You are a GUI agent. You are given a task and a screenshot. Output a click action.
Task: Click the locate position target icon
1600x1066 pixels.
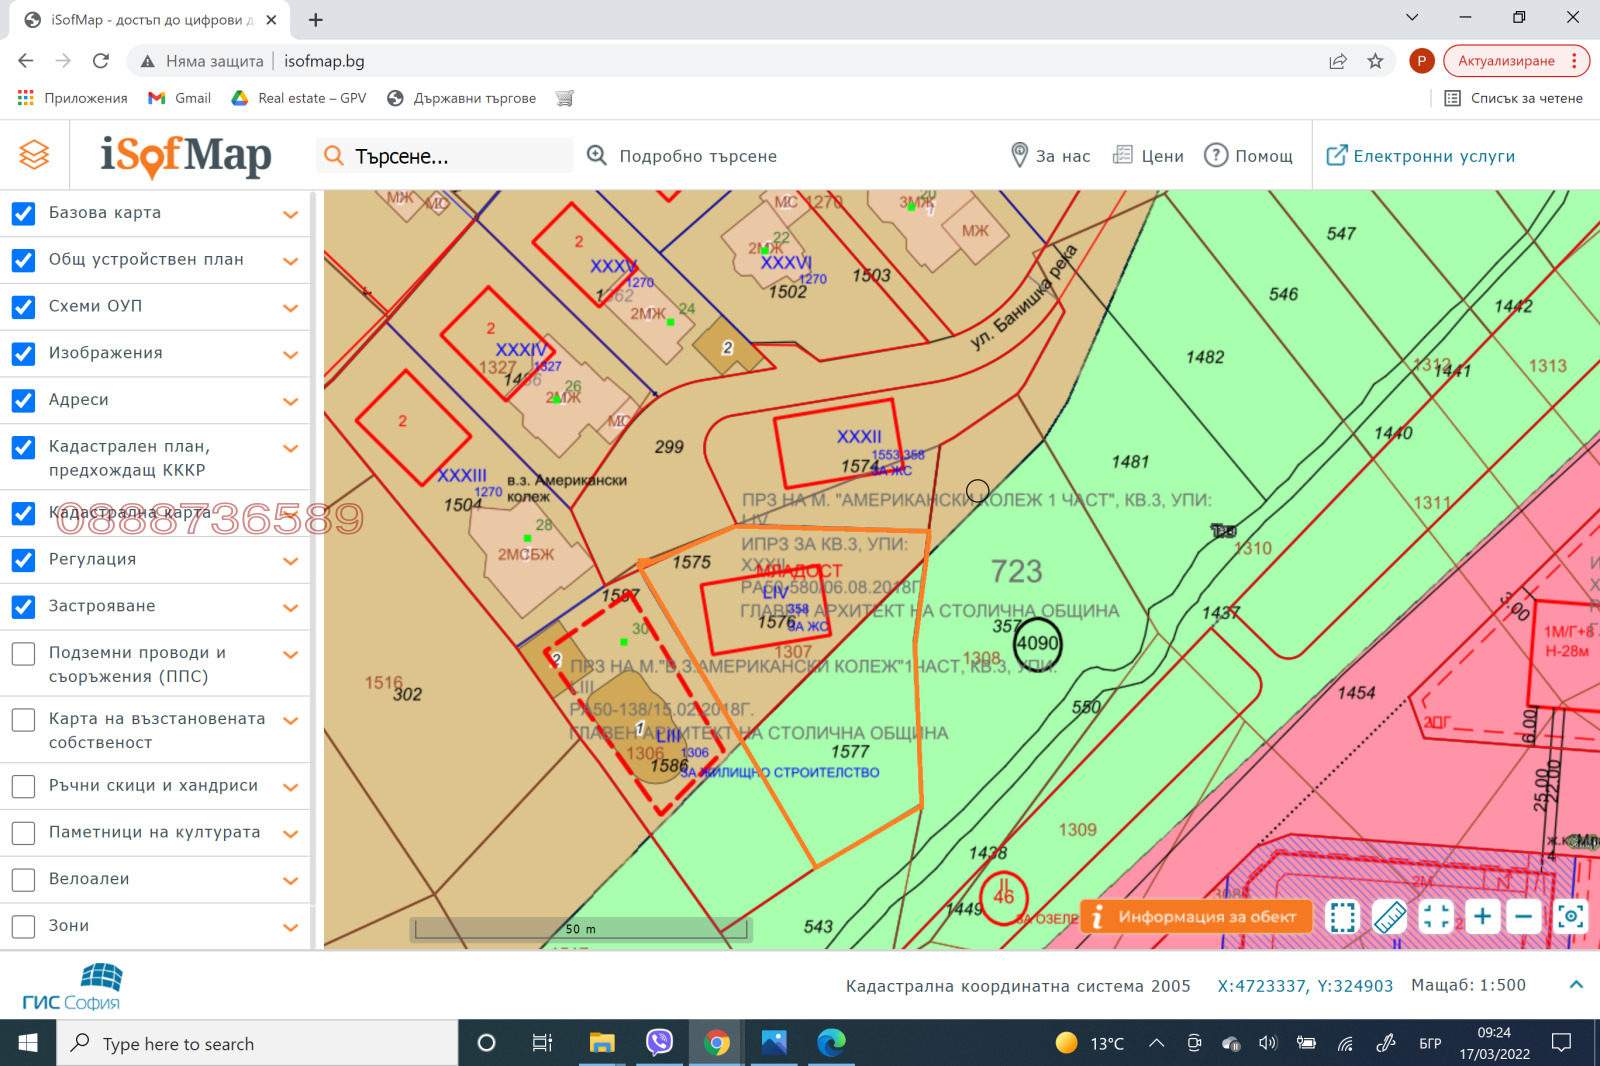coord(1570,916)
